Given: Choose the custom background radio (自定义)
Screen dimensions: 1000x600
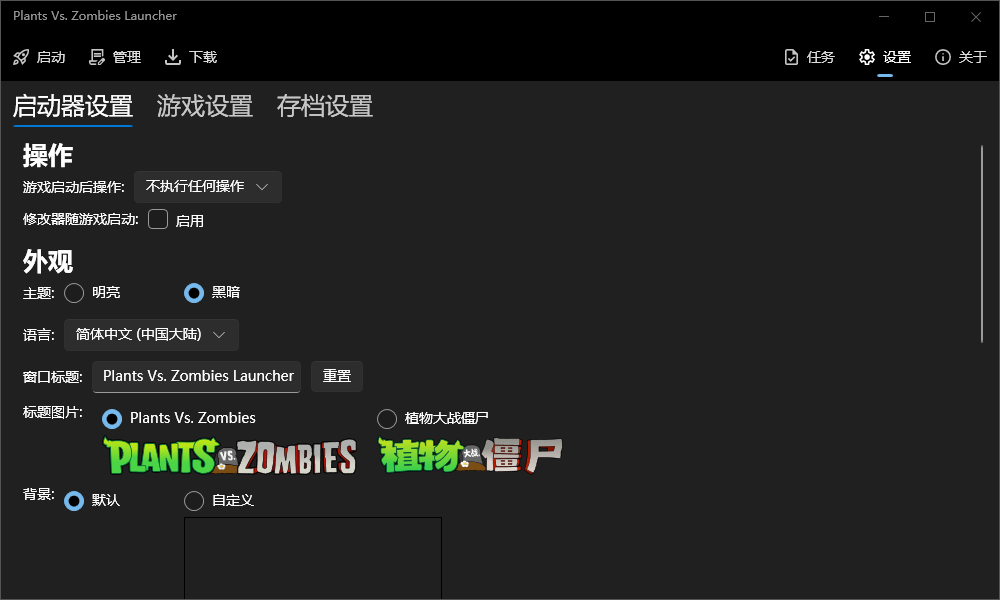Looking at the screenshot, I should (x=194, y=500).
